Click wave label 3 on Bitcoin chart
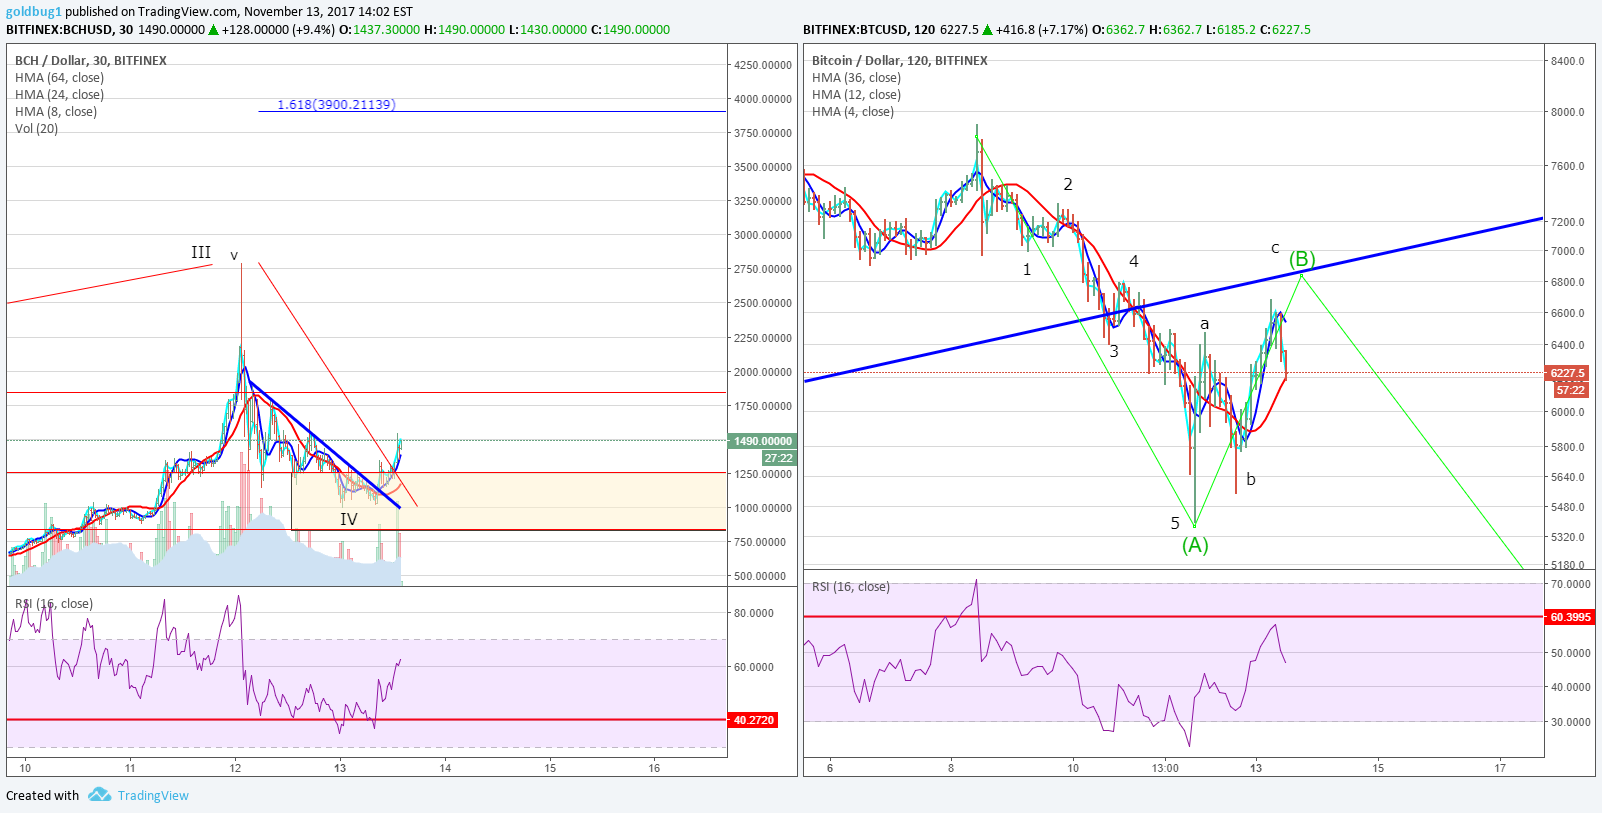 (x=1114, y=351)
